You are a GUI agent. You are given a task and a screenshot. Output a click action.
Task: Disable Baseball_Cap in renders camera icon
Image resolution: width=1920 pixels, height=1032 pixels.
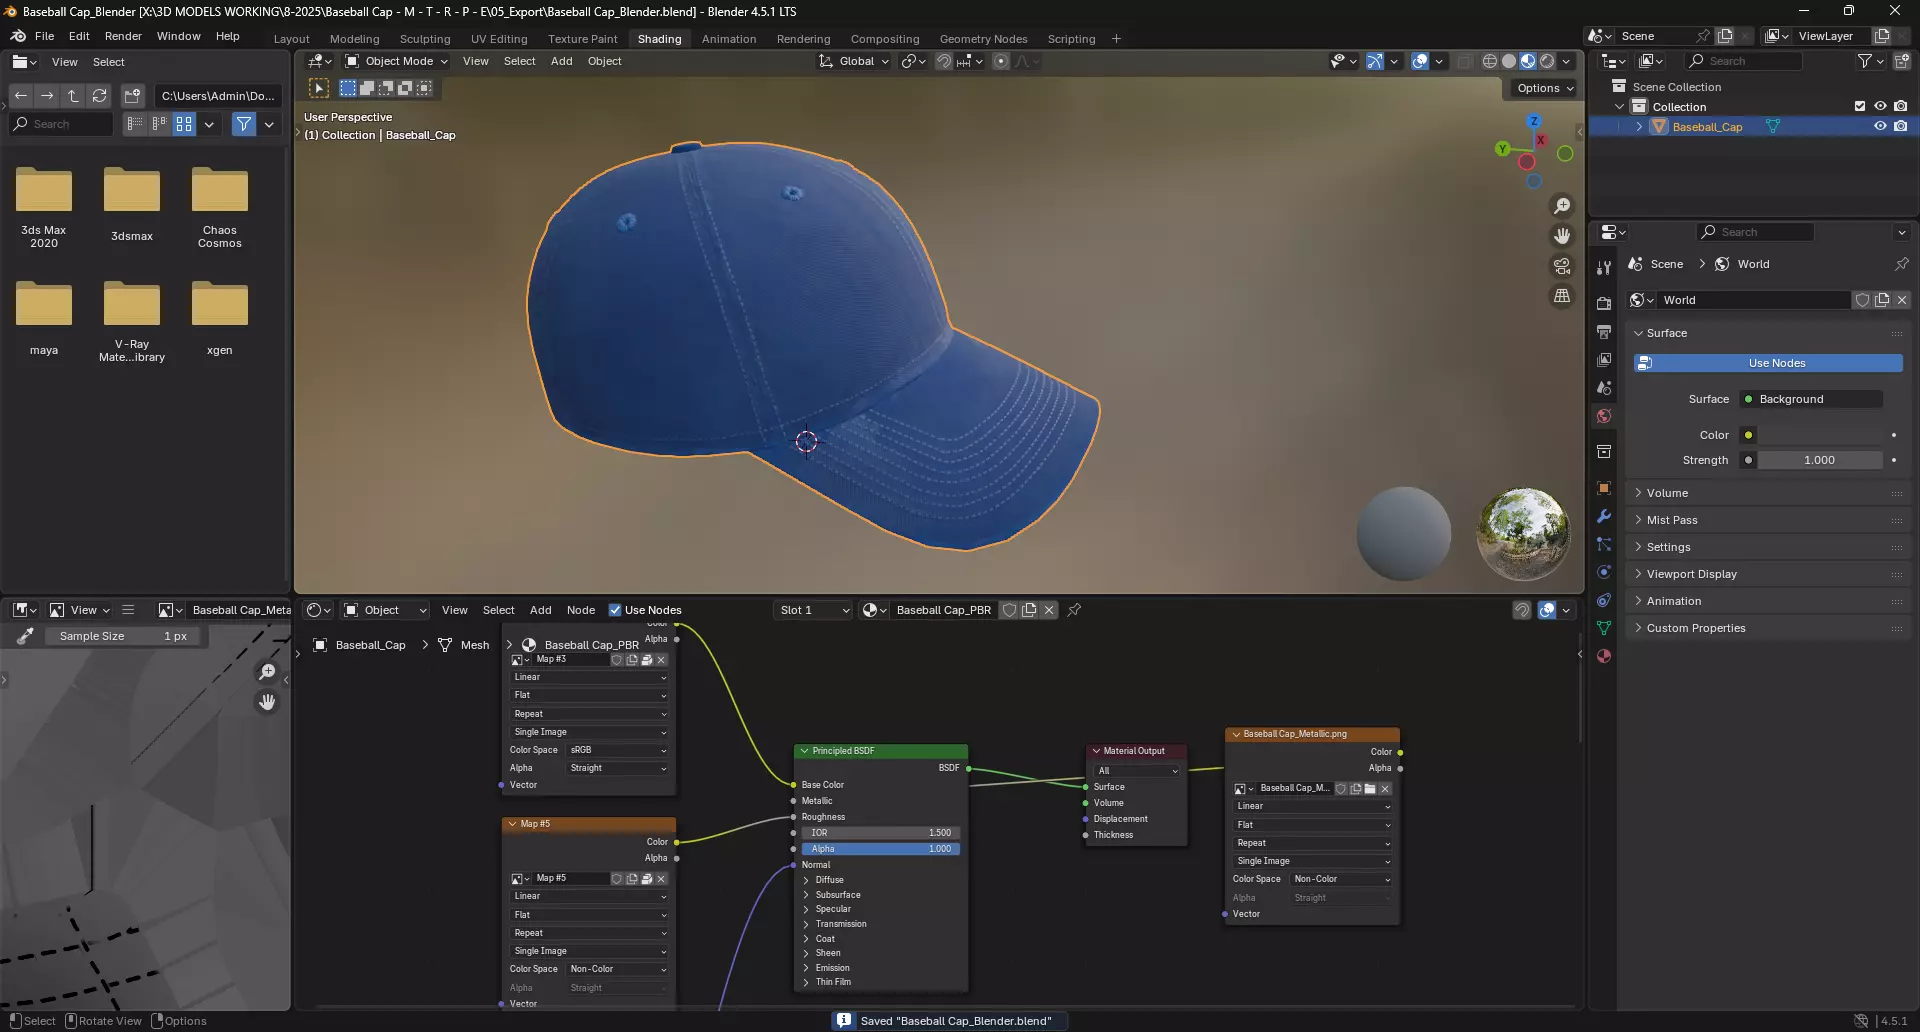(x=1901, y=126)
